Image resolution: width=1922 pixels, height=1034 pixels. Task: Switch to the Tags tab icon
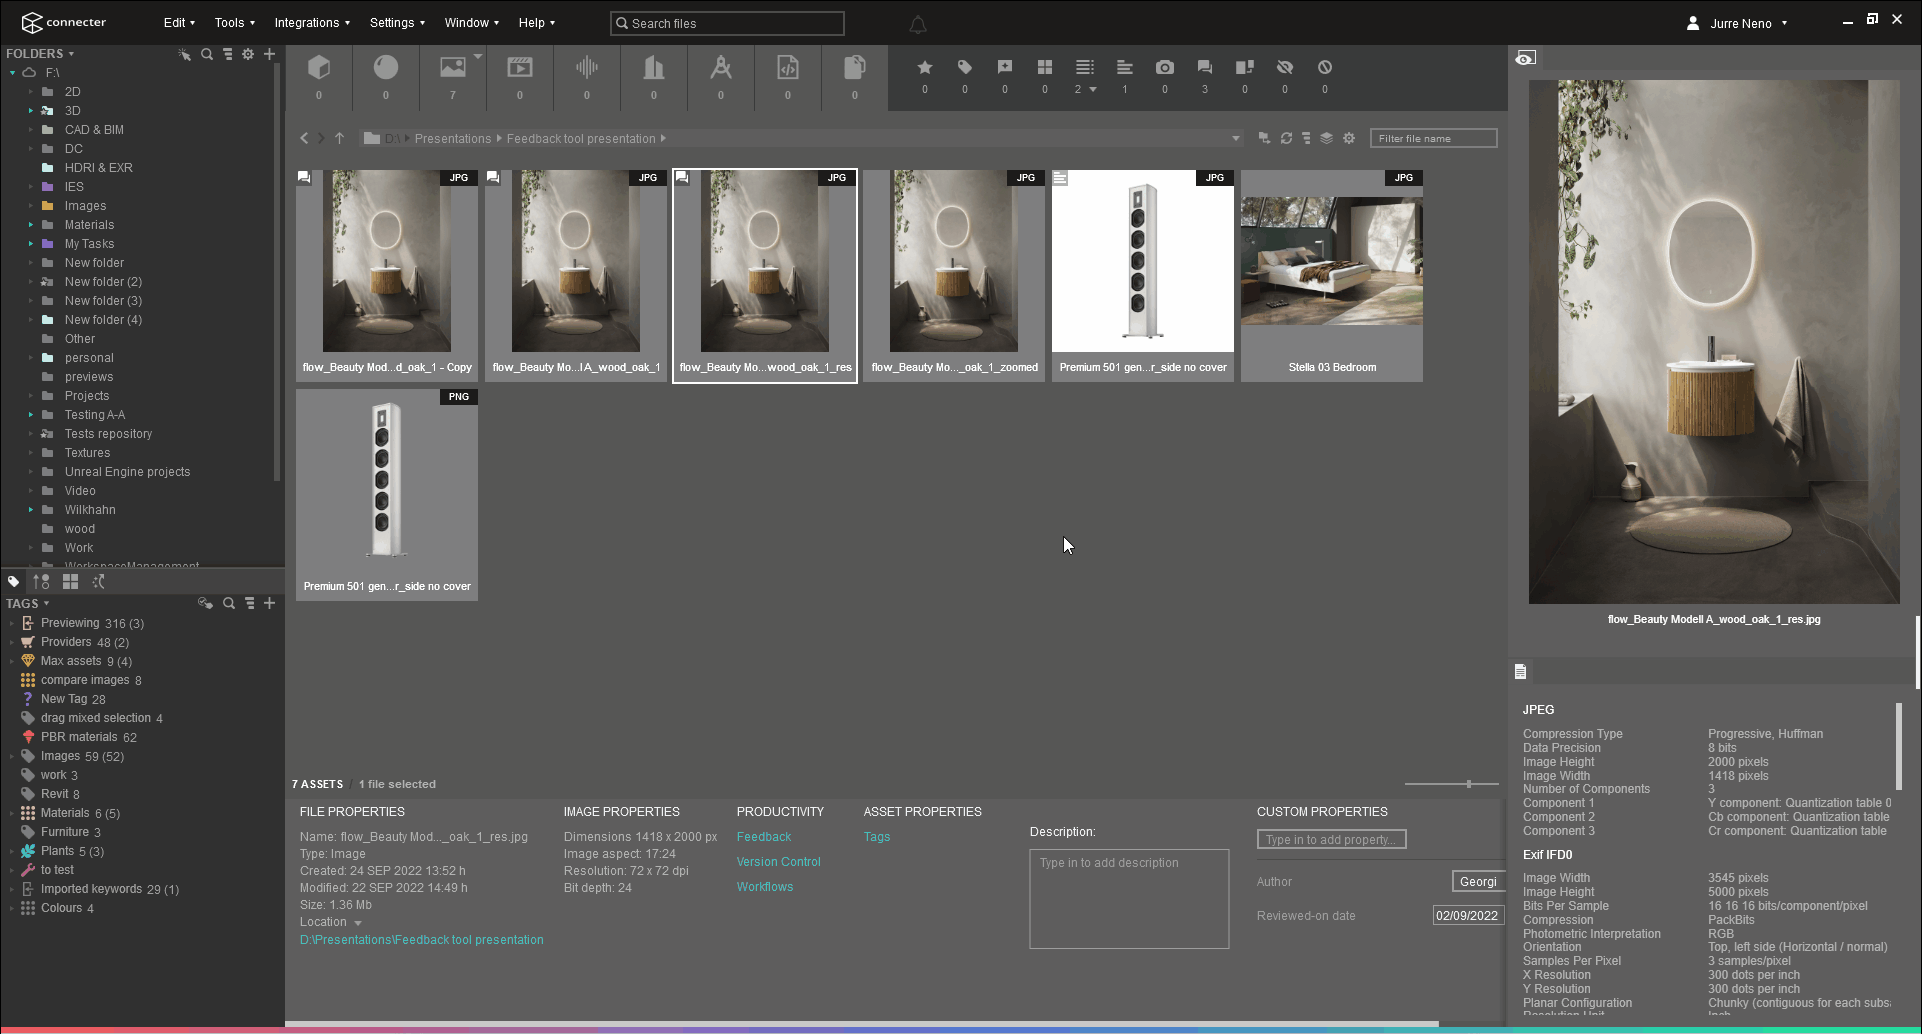pos(13,581)
